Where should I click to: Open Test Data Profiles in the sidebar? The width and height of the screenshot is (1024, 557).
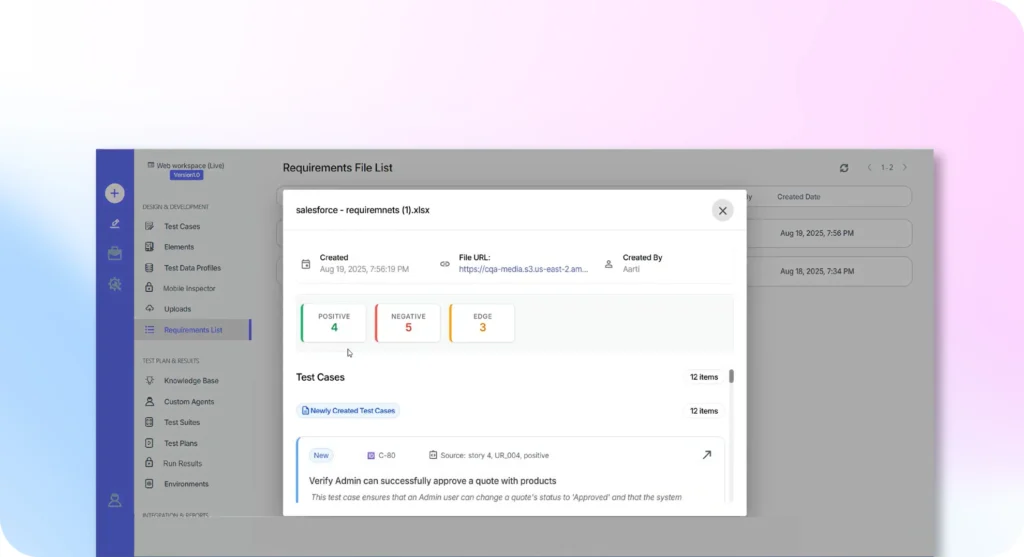click(x=192, y=268)
